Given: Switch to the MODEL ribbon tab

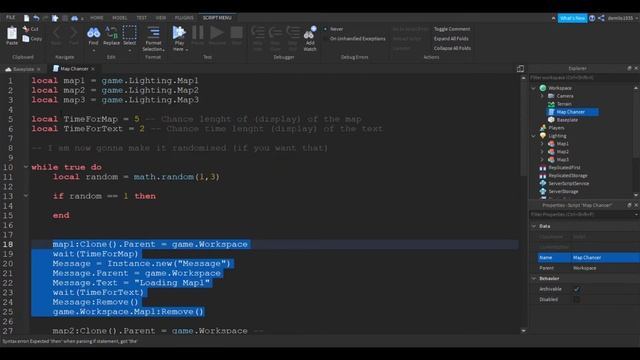Looking at the screenshot, I should coord(120,18).
